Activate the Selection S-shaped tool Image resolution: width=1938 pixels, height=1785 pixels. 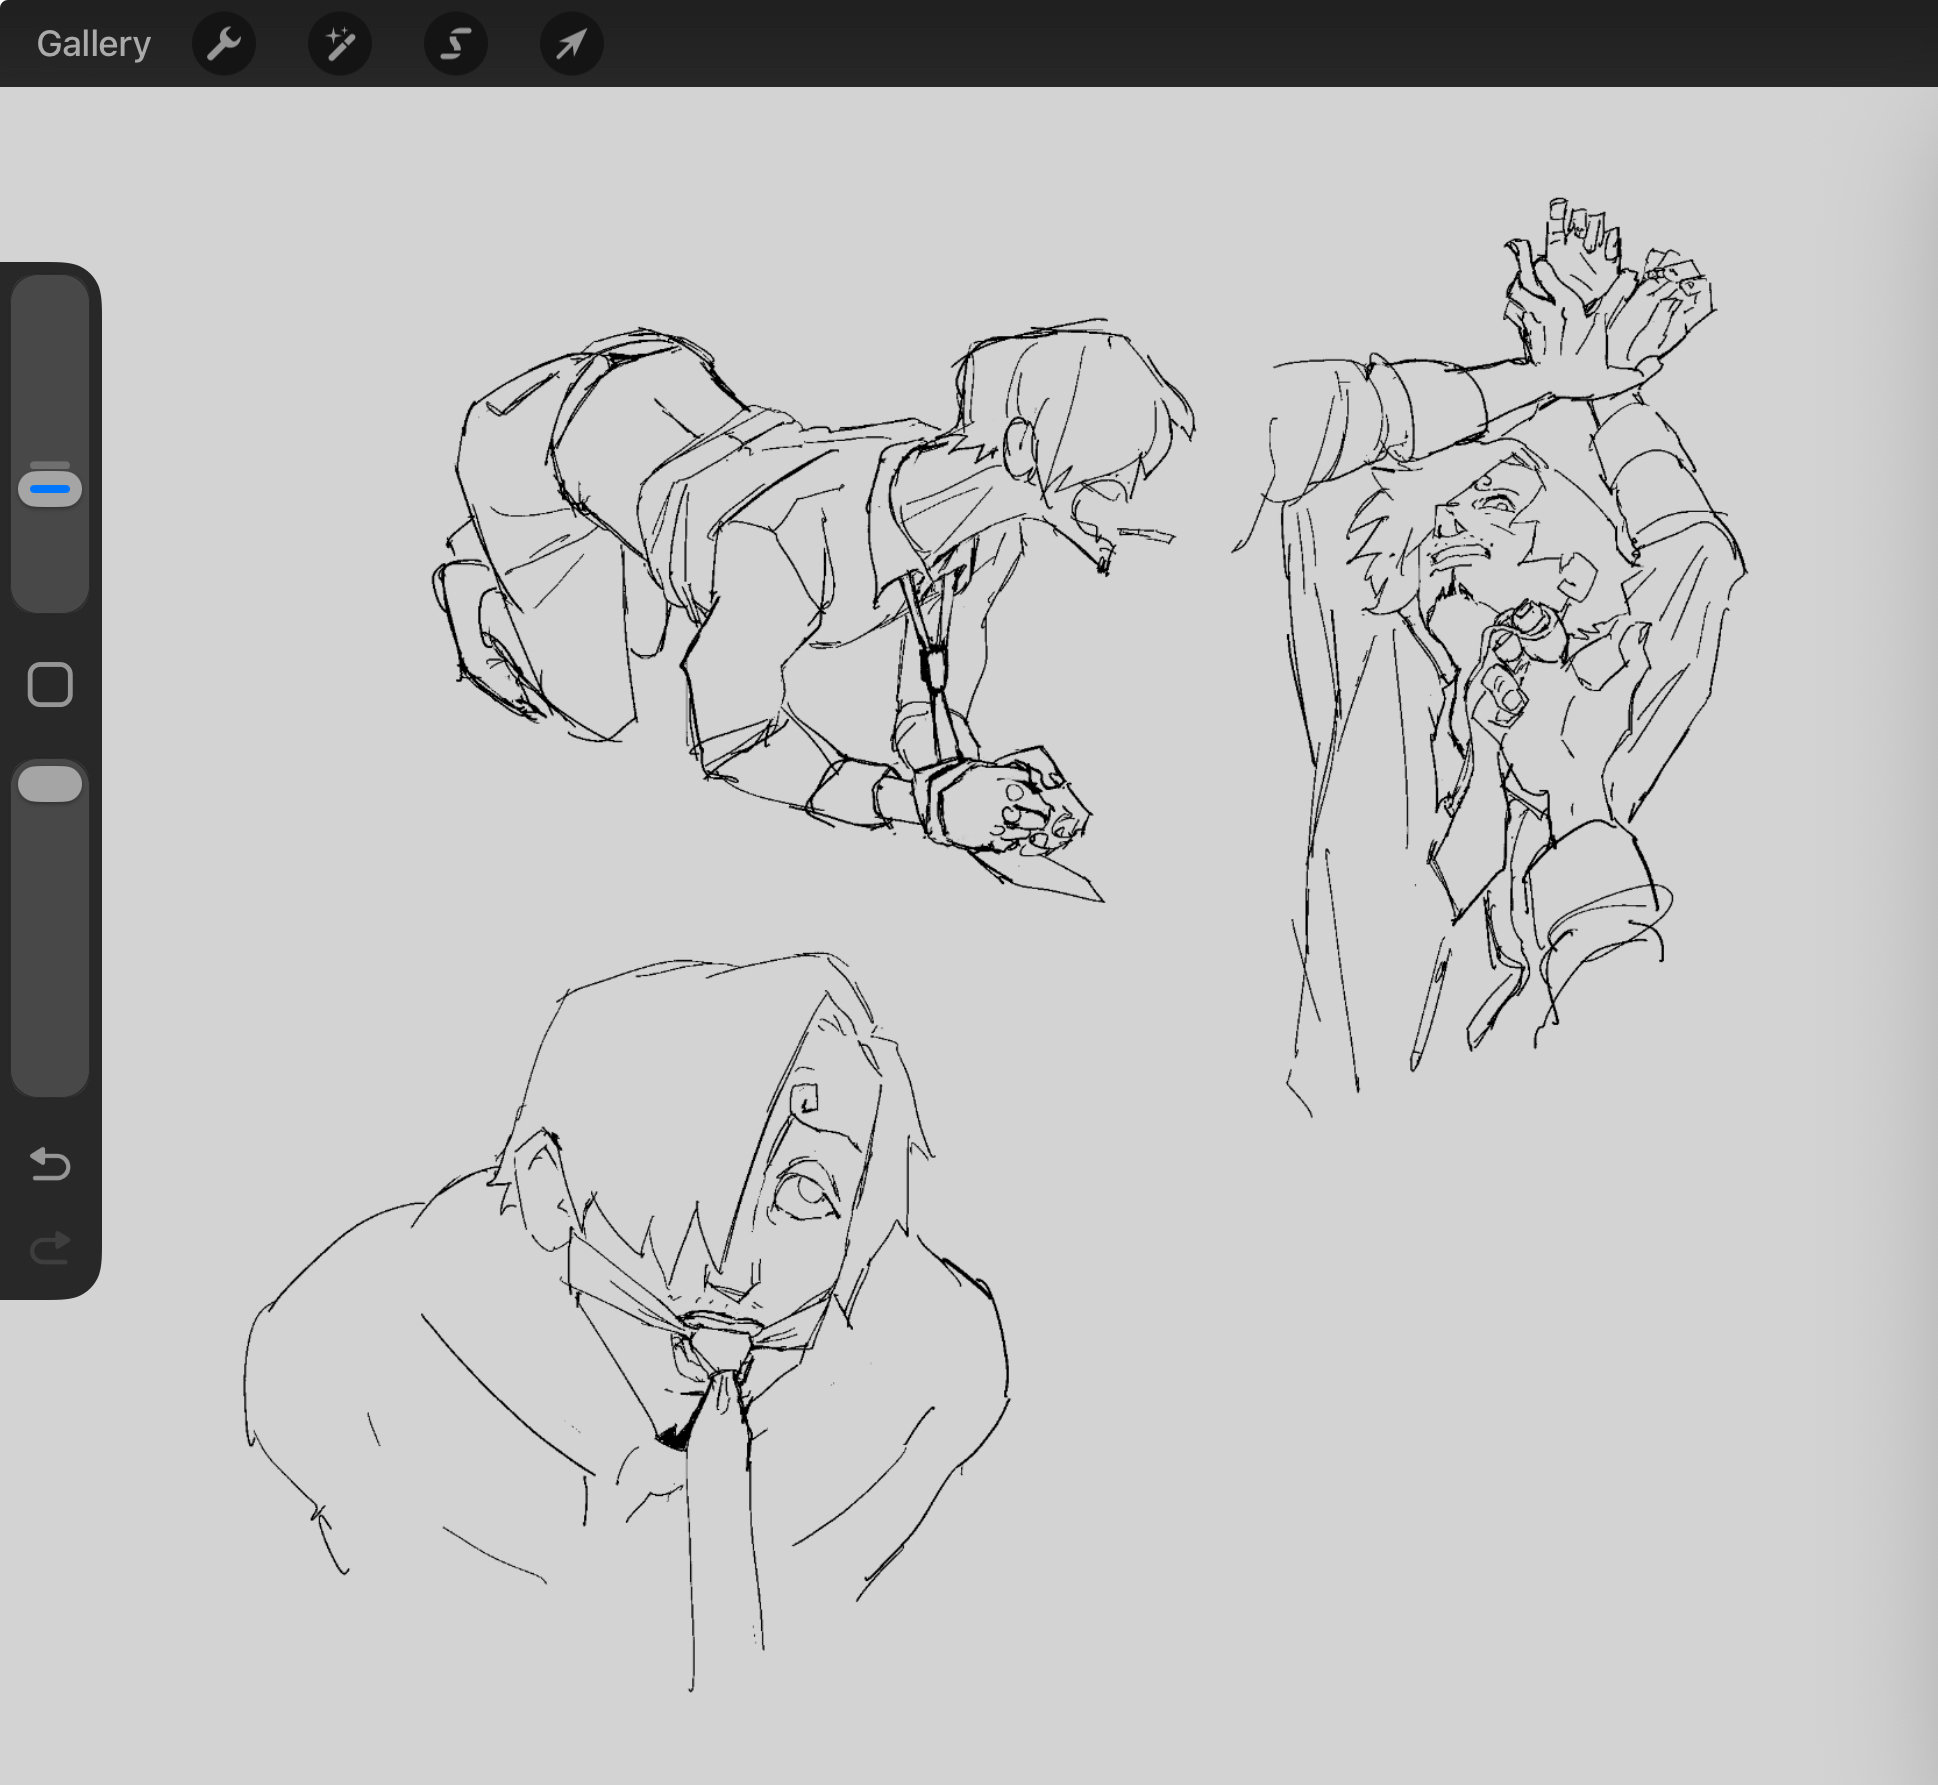click(x=456, y=44)
